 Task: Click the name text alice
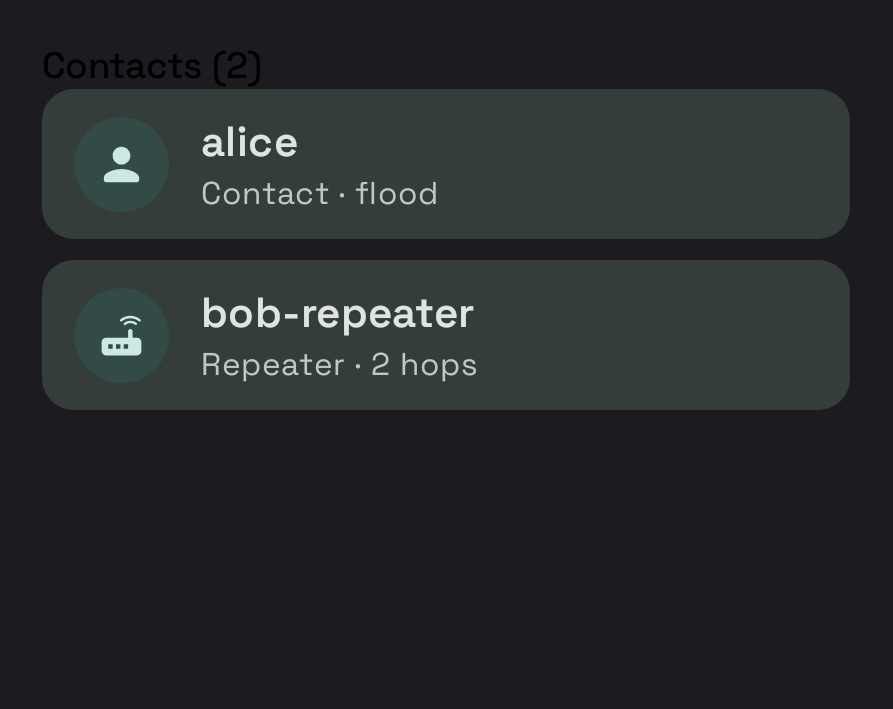(x=249, y=142)
